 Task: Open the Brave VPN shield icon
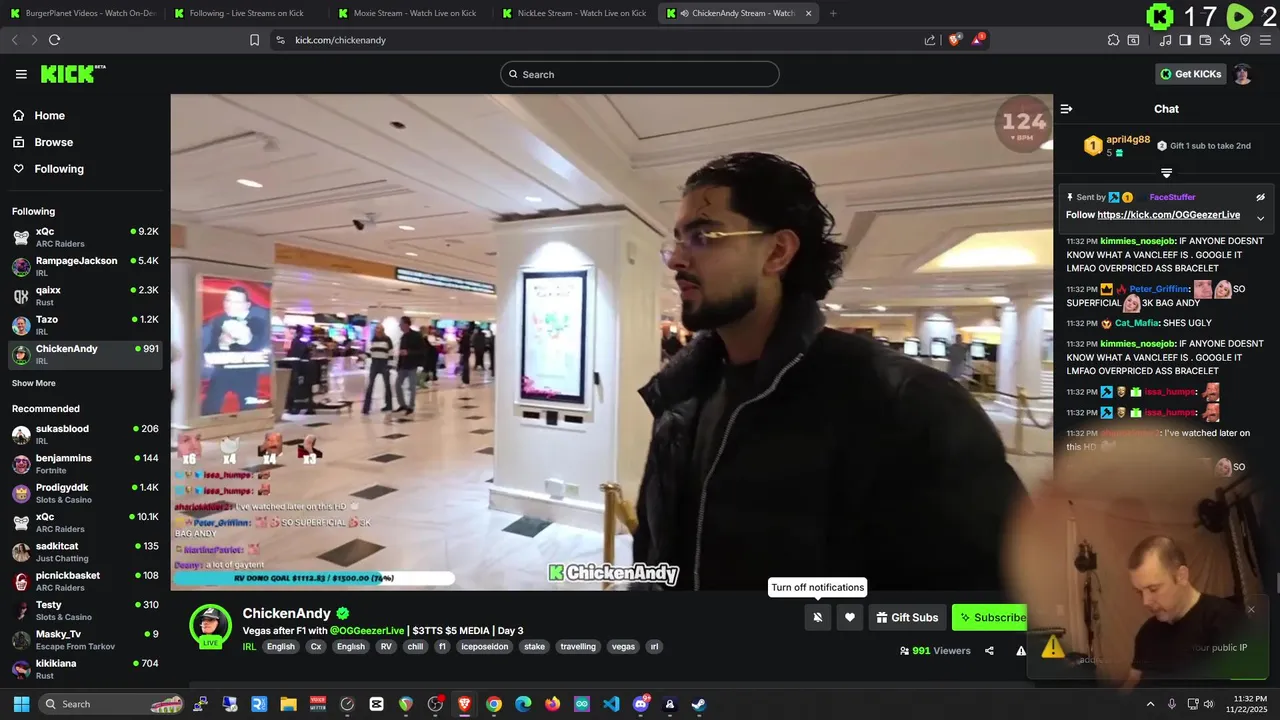pyautogui.click(x=1245, y=40)
